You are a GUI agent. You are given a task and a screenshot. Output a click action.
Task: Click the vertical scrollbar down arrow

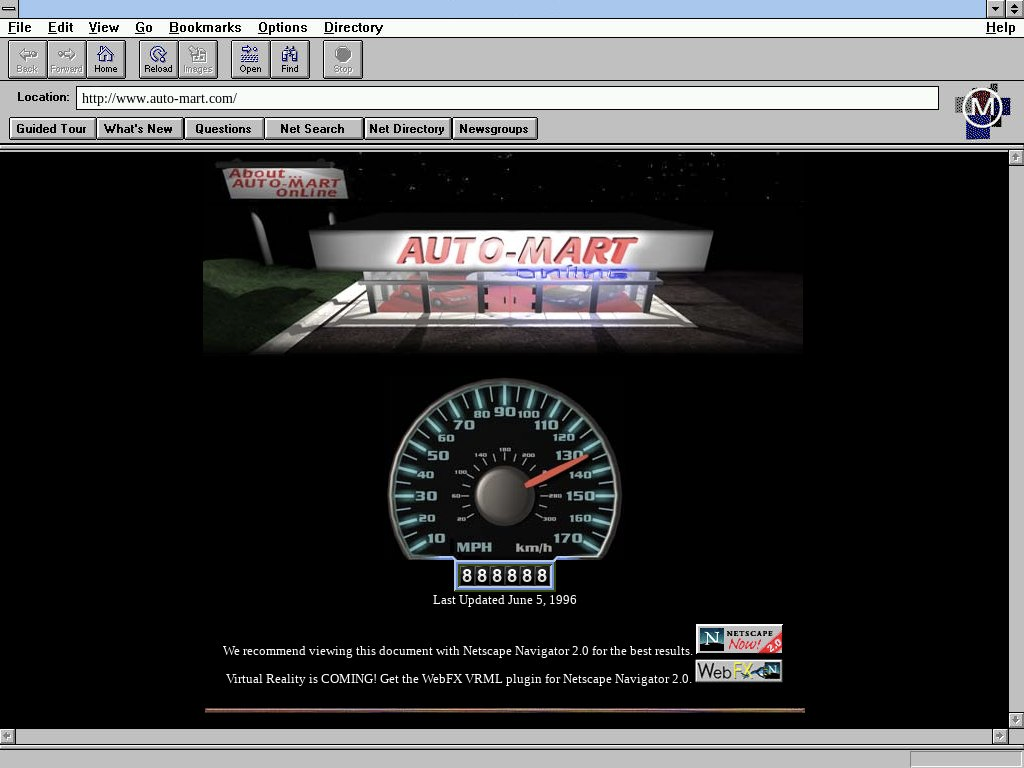[1015, 719]
